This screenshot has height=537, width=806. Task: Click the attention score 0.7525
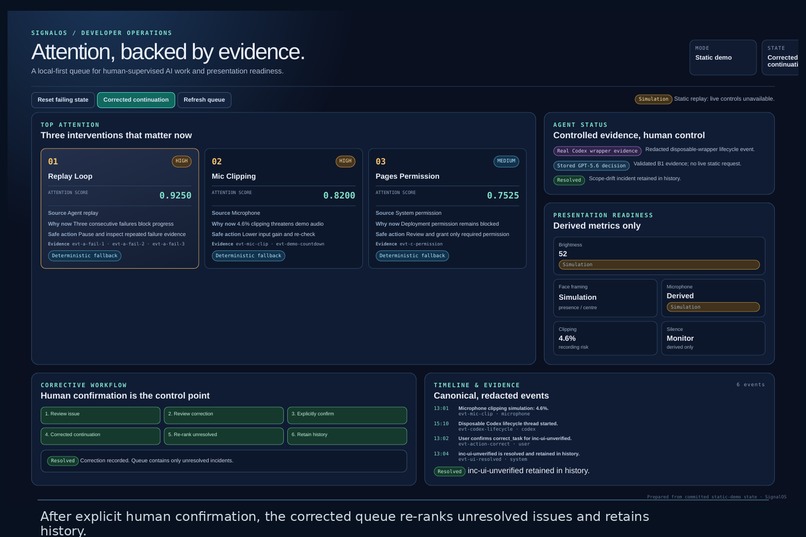(x=503, y=195)
